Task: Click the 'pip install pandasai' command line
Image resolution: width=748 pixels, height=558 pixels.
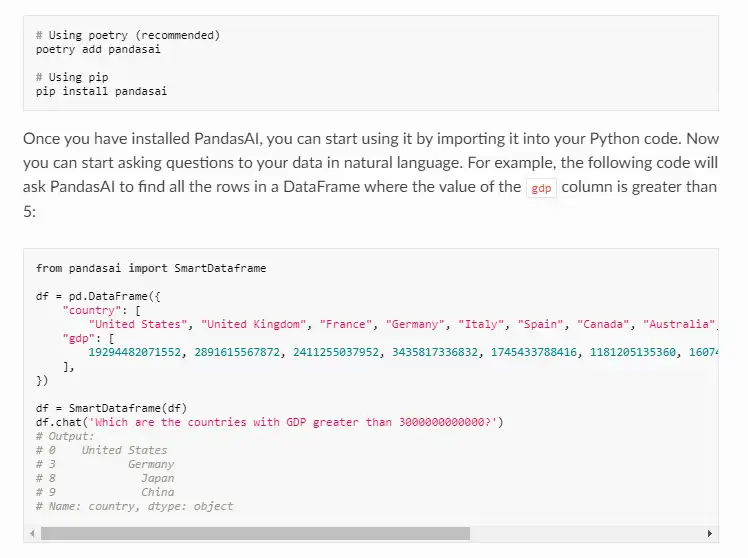Action: pos(102,91)
